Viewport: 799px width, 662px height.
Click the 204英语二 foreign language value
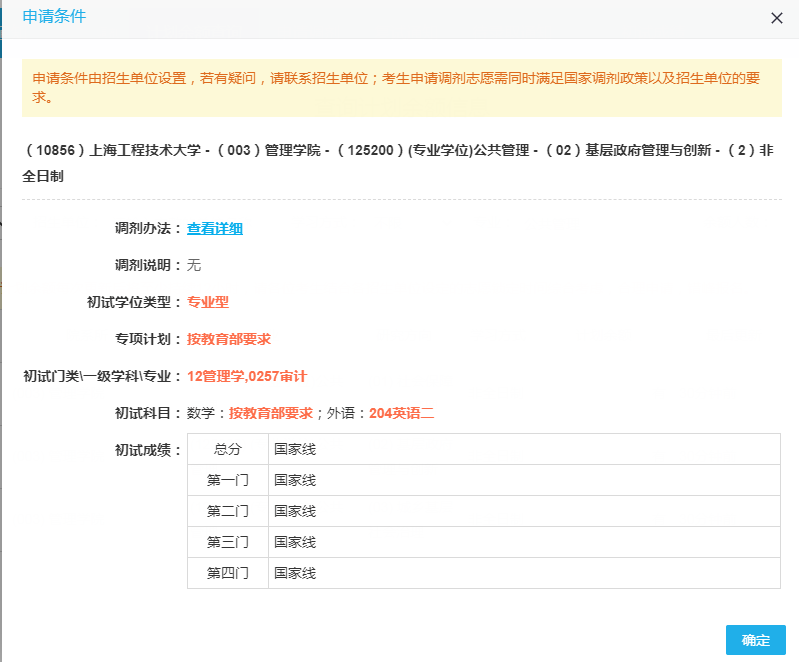[x=402, y=413]
